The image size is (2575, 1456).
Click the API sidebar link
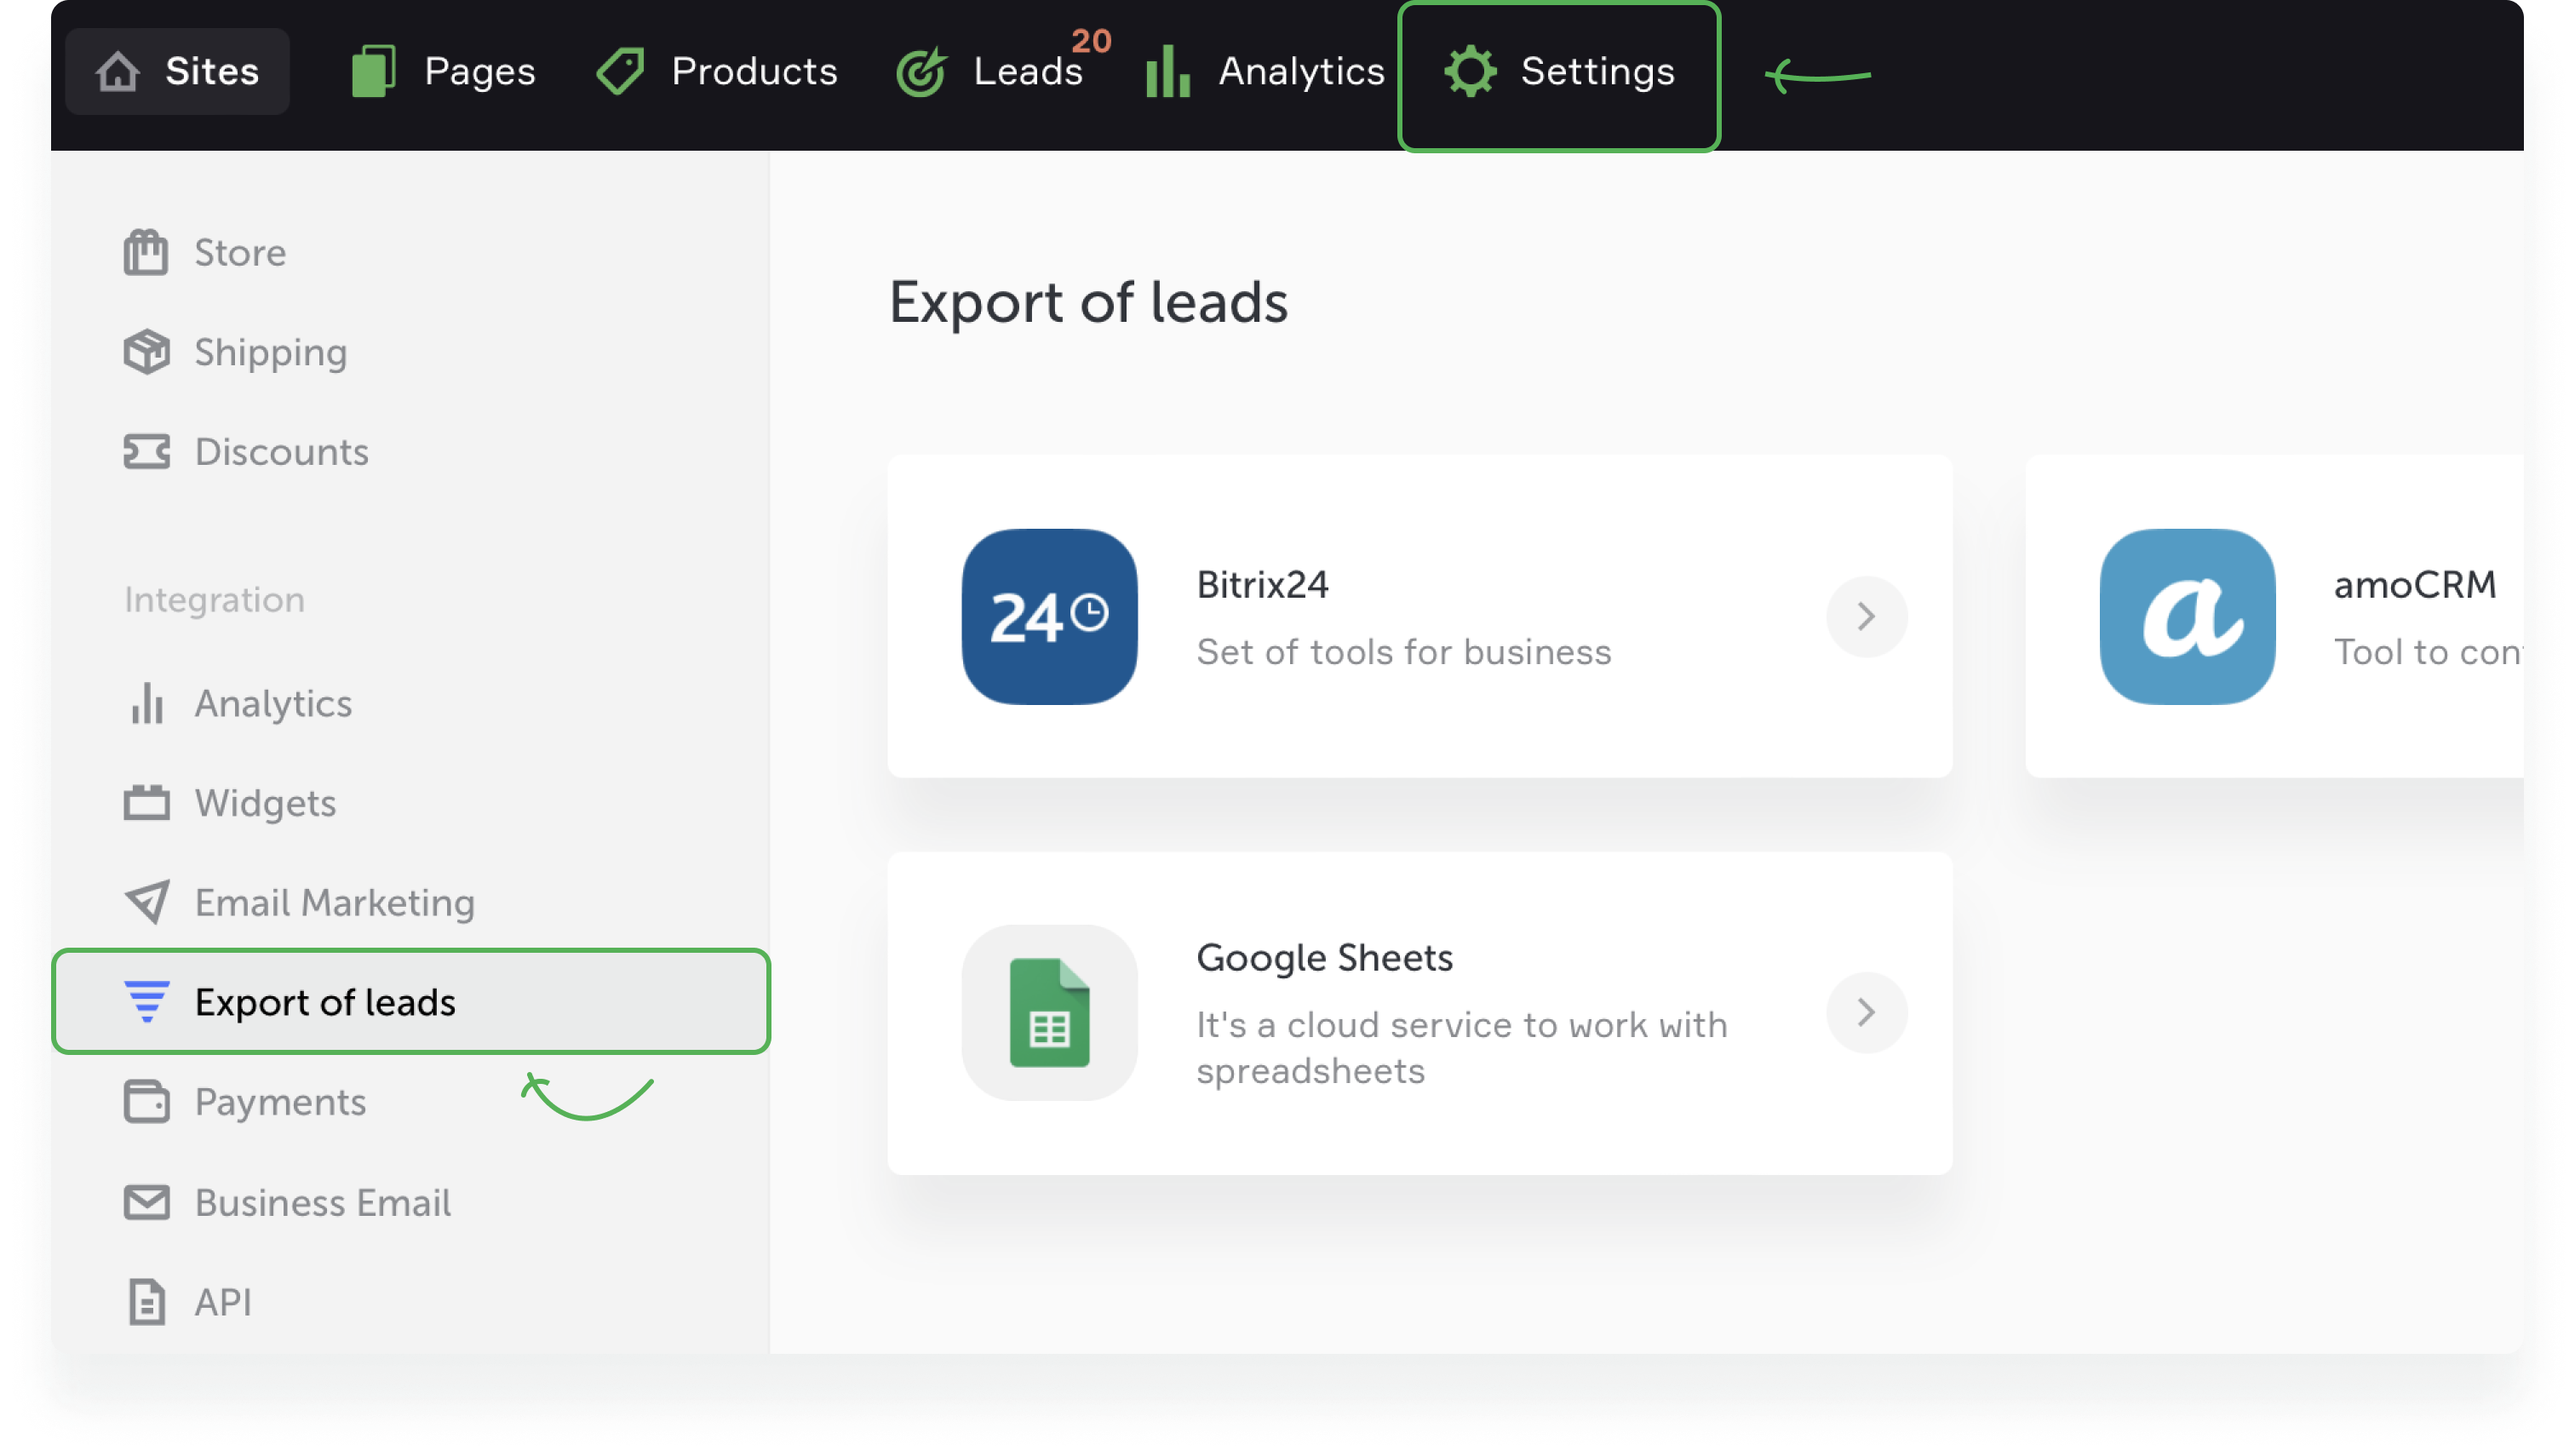[221, 1300]
